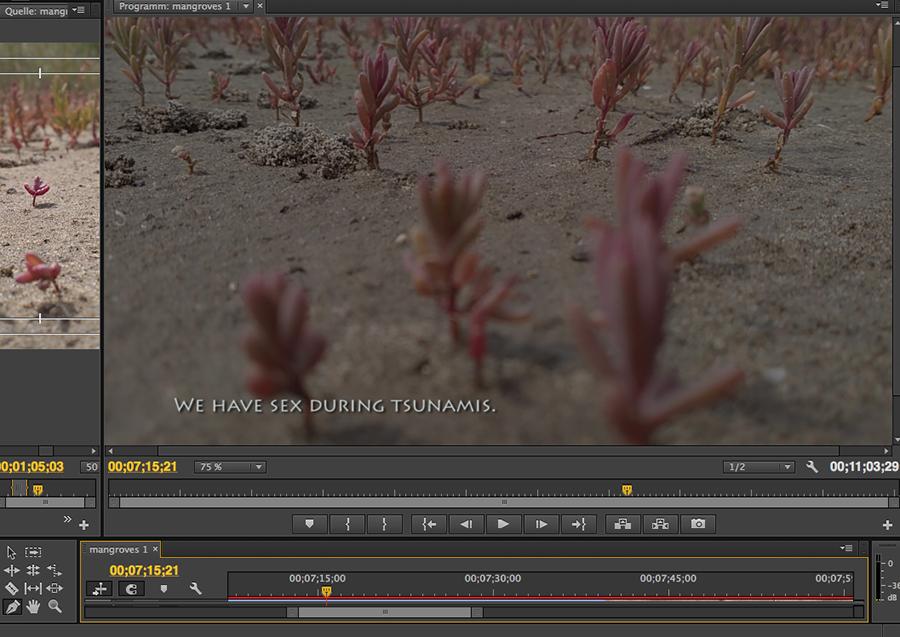This screenshot has width=900, height=637.
Task: Click Export Frame camera icon
Action: (x=698, y=524)
